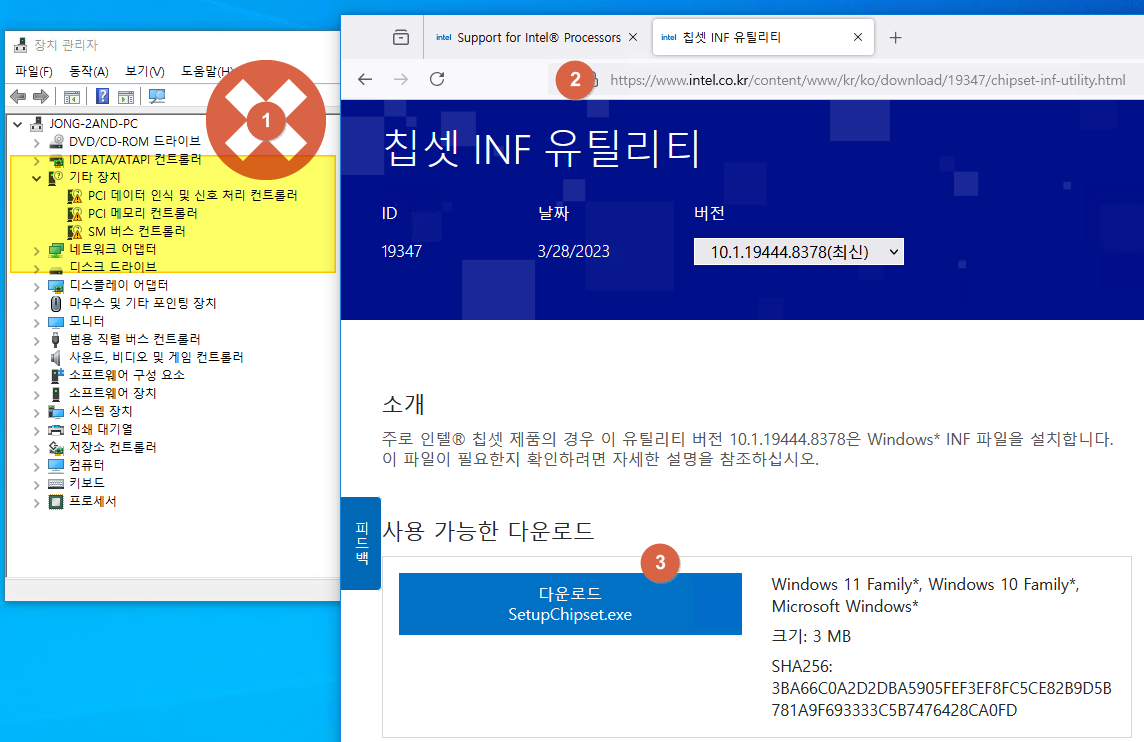1144x742 pixels.
Task: Reload the Intel page with refresh icon
Action: tap(437, 79)
